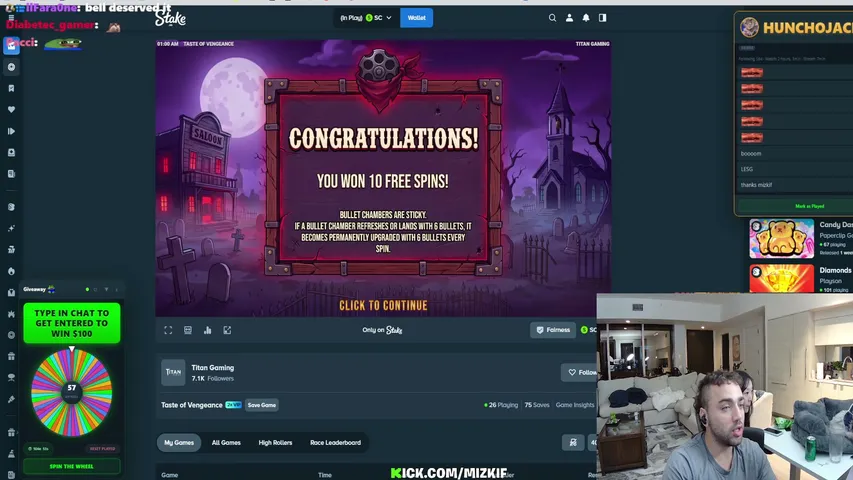Open the notifications bell
The image size is (853, 480).
(586, 18)
